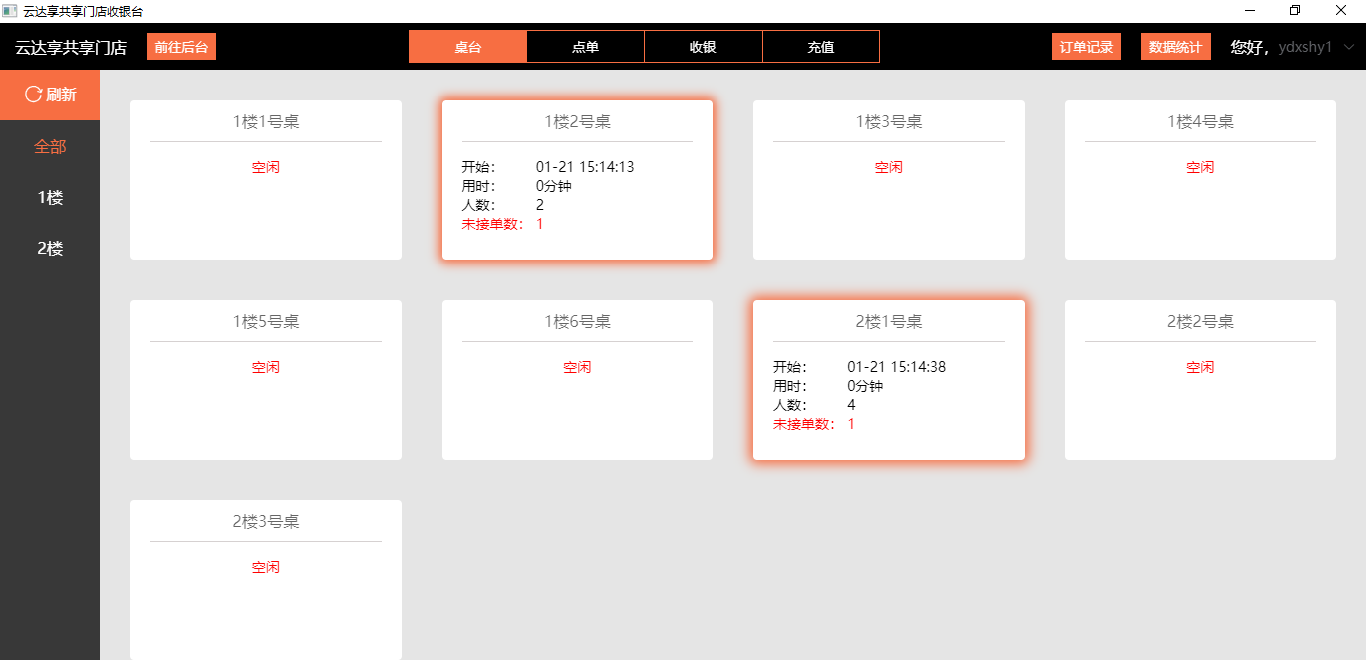This screenshot has height=660, width=1366.
Task: Click the 云达享共享门店 store name
Action: click(71, 47)
